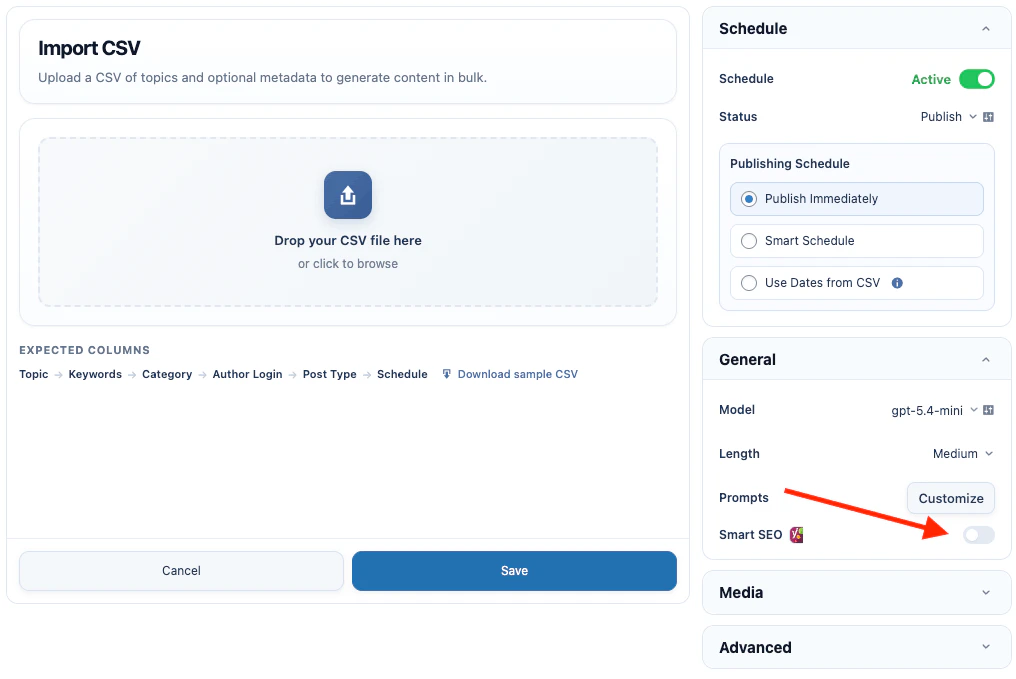Click the Category column label
Image resolution: width=1016 pixels, height=679 pixels.
tap(167, 374)
